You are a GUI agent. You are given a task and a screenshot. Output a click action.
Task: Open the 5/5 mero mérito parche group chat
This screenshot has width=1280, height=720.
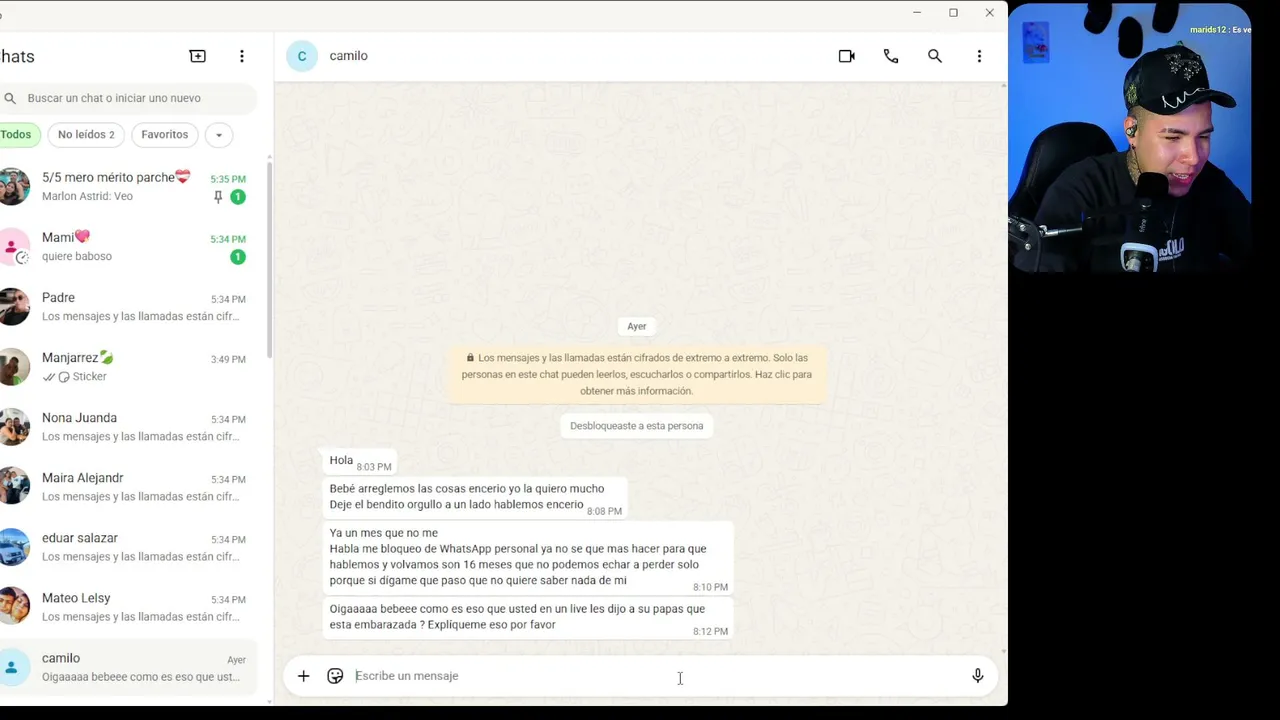point(129,187)
